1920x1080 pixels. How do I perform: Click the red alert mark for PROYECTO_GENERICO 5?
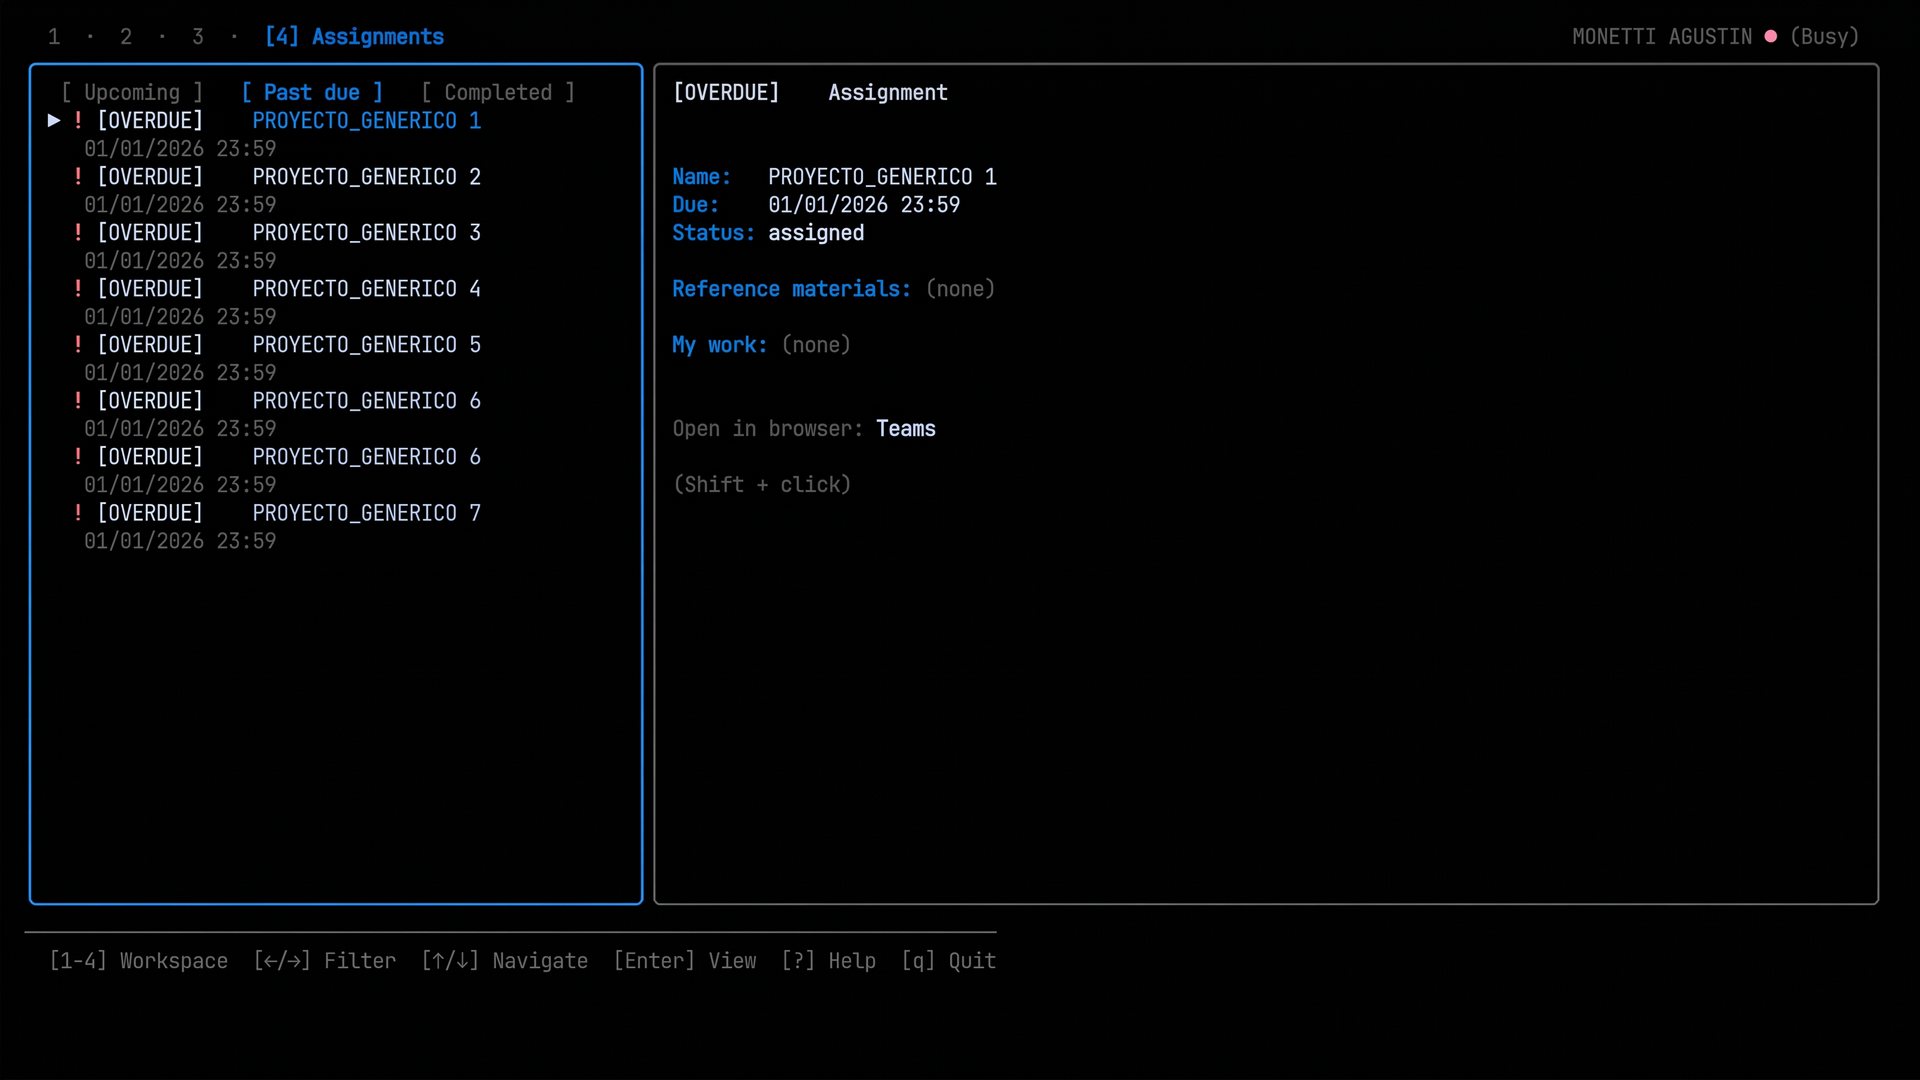coord(78,344)
